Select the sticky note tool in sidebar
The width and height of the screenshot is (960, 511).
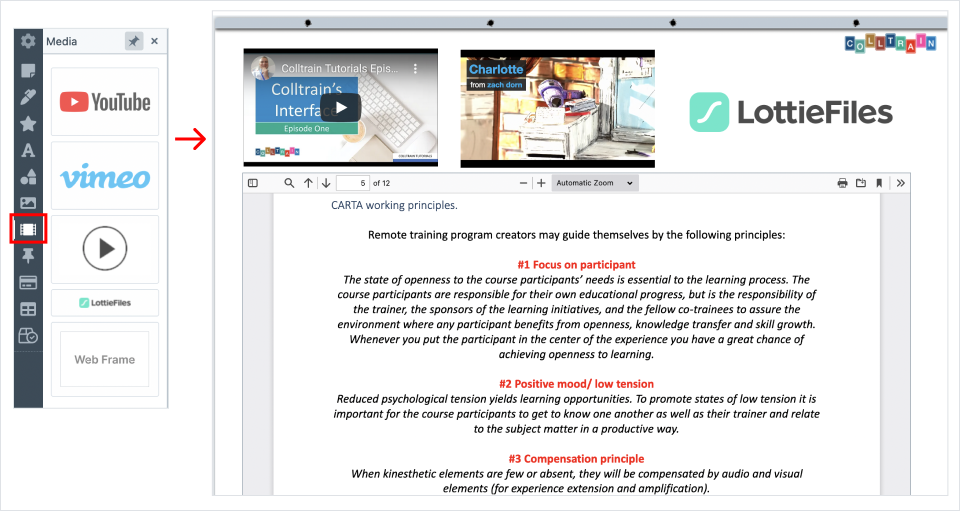point(28,70)
